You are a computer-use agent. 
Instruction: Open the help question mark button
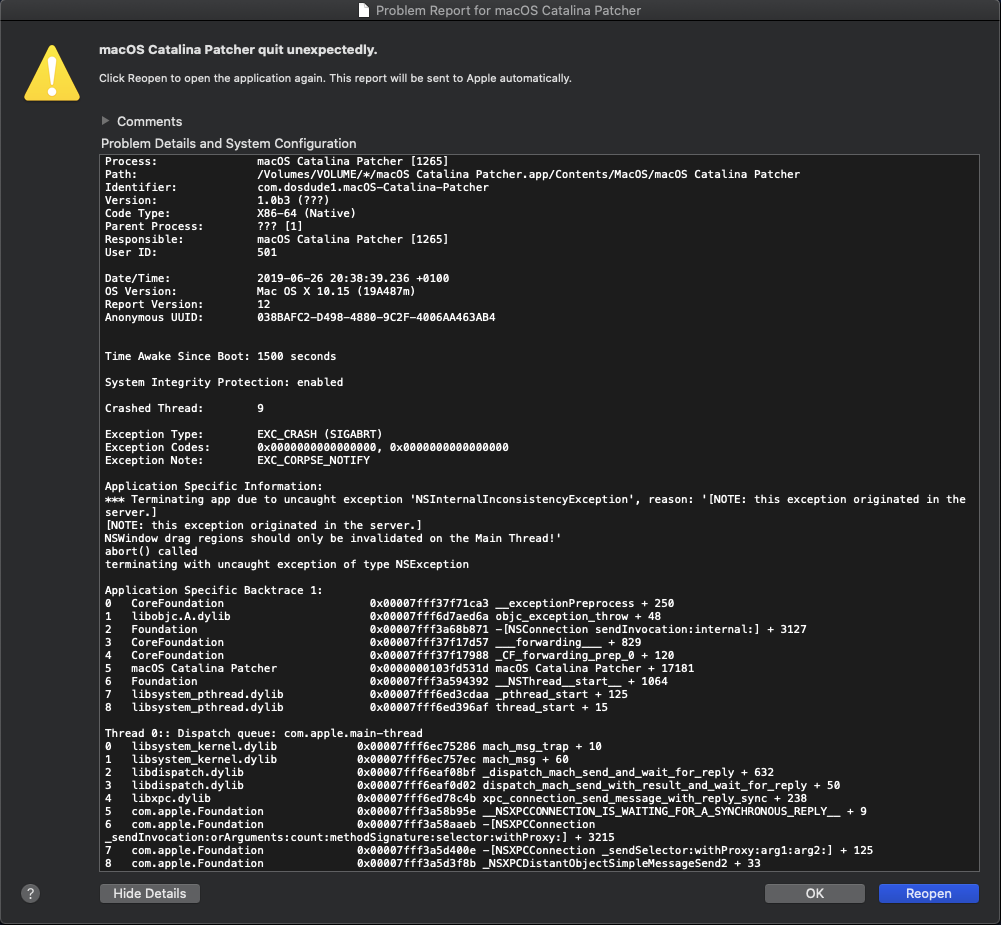click(x=30, y=893)
